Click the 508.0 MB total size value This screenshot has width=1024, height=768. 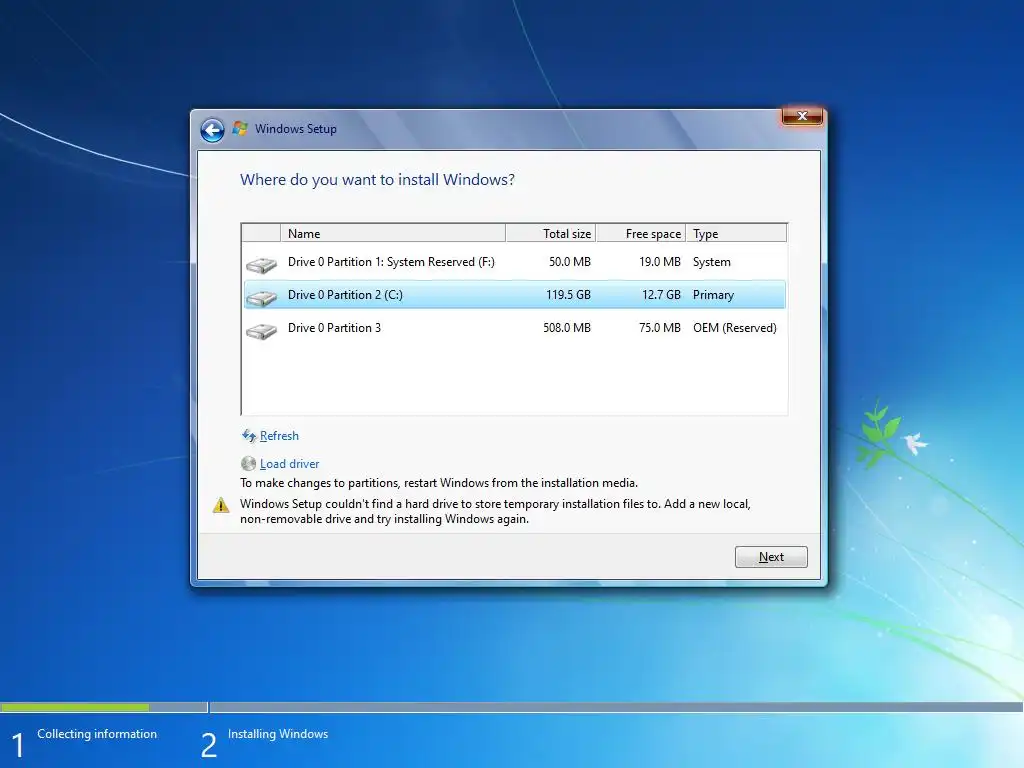pos(567,328)
